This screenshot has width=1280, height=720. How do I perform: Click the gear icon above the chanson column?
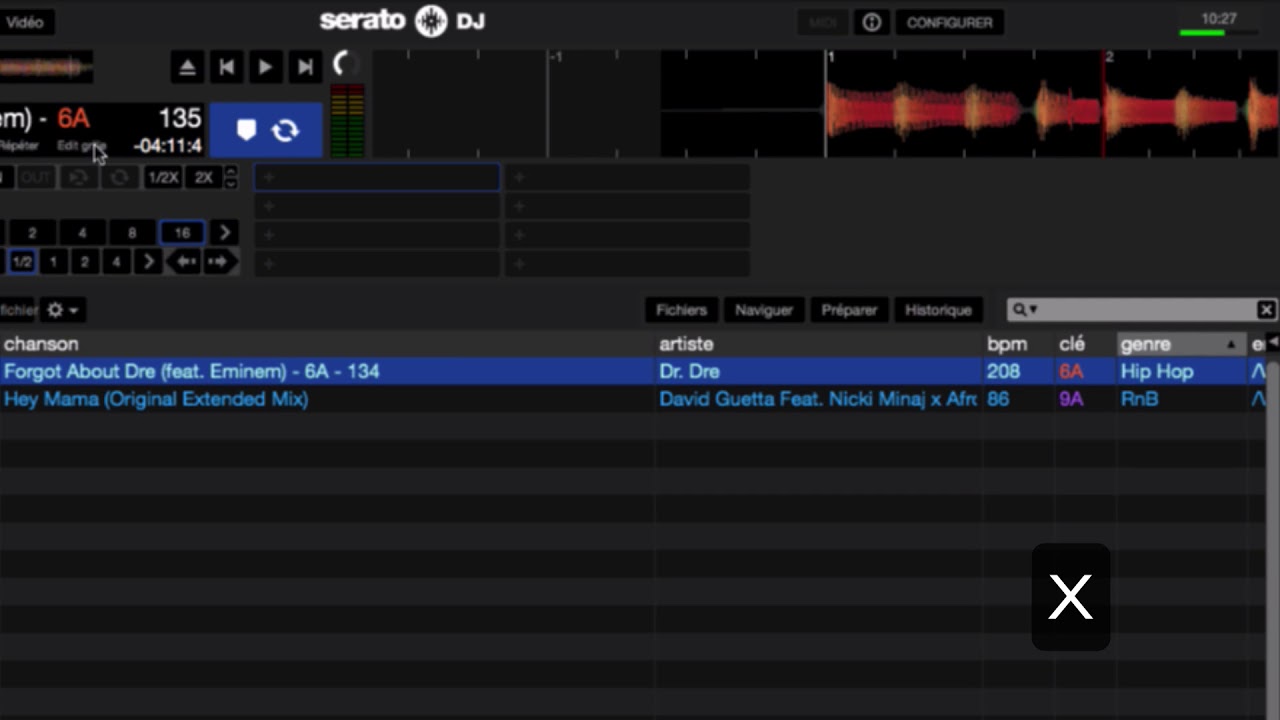tap(61, 310)
